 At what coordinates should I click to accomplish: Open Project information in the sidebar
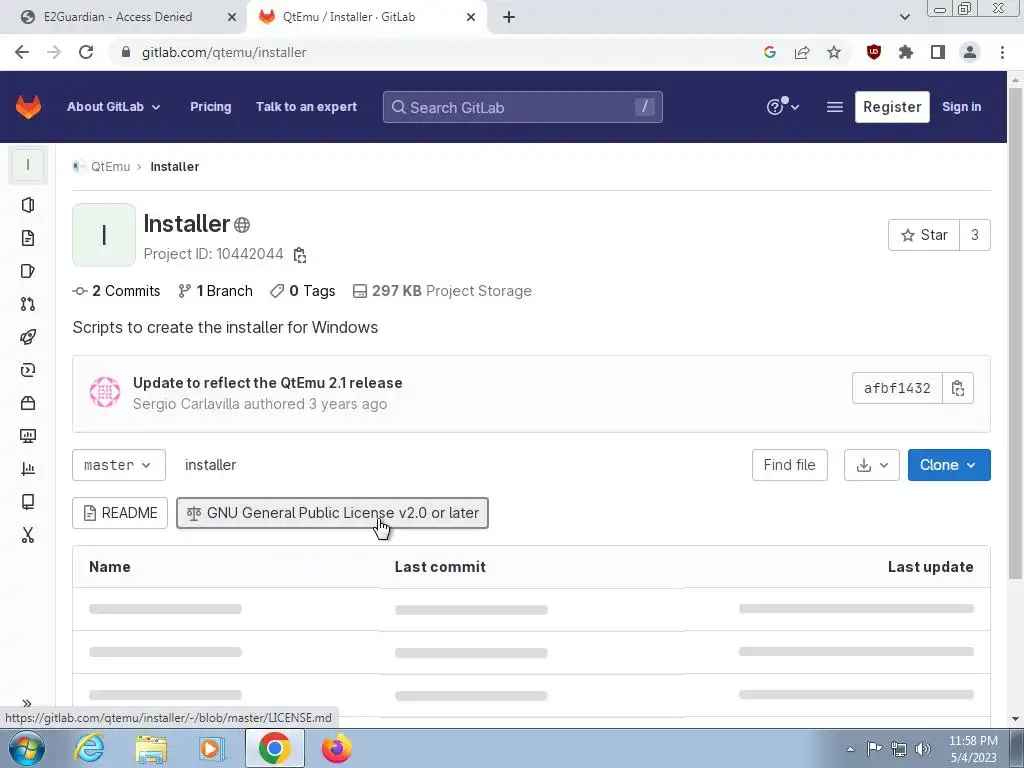pos(27,205)
